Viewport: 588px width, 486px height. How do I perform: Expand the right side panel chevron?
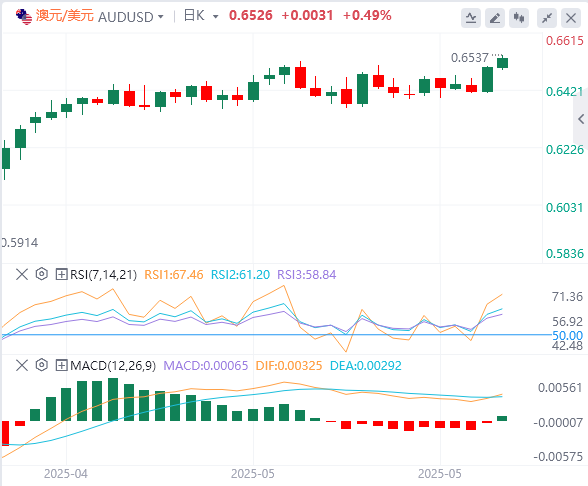pos(581,119)
